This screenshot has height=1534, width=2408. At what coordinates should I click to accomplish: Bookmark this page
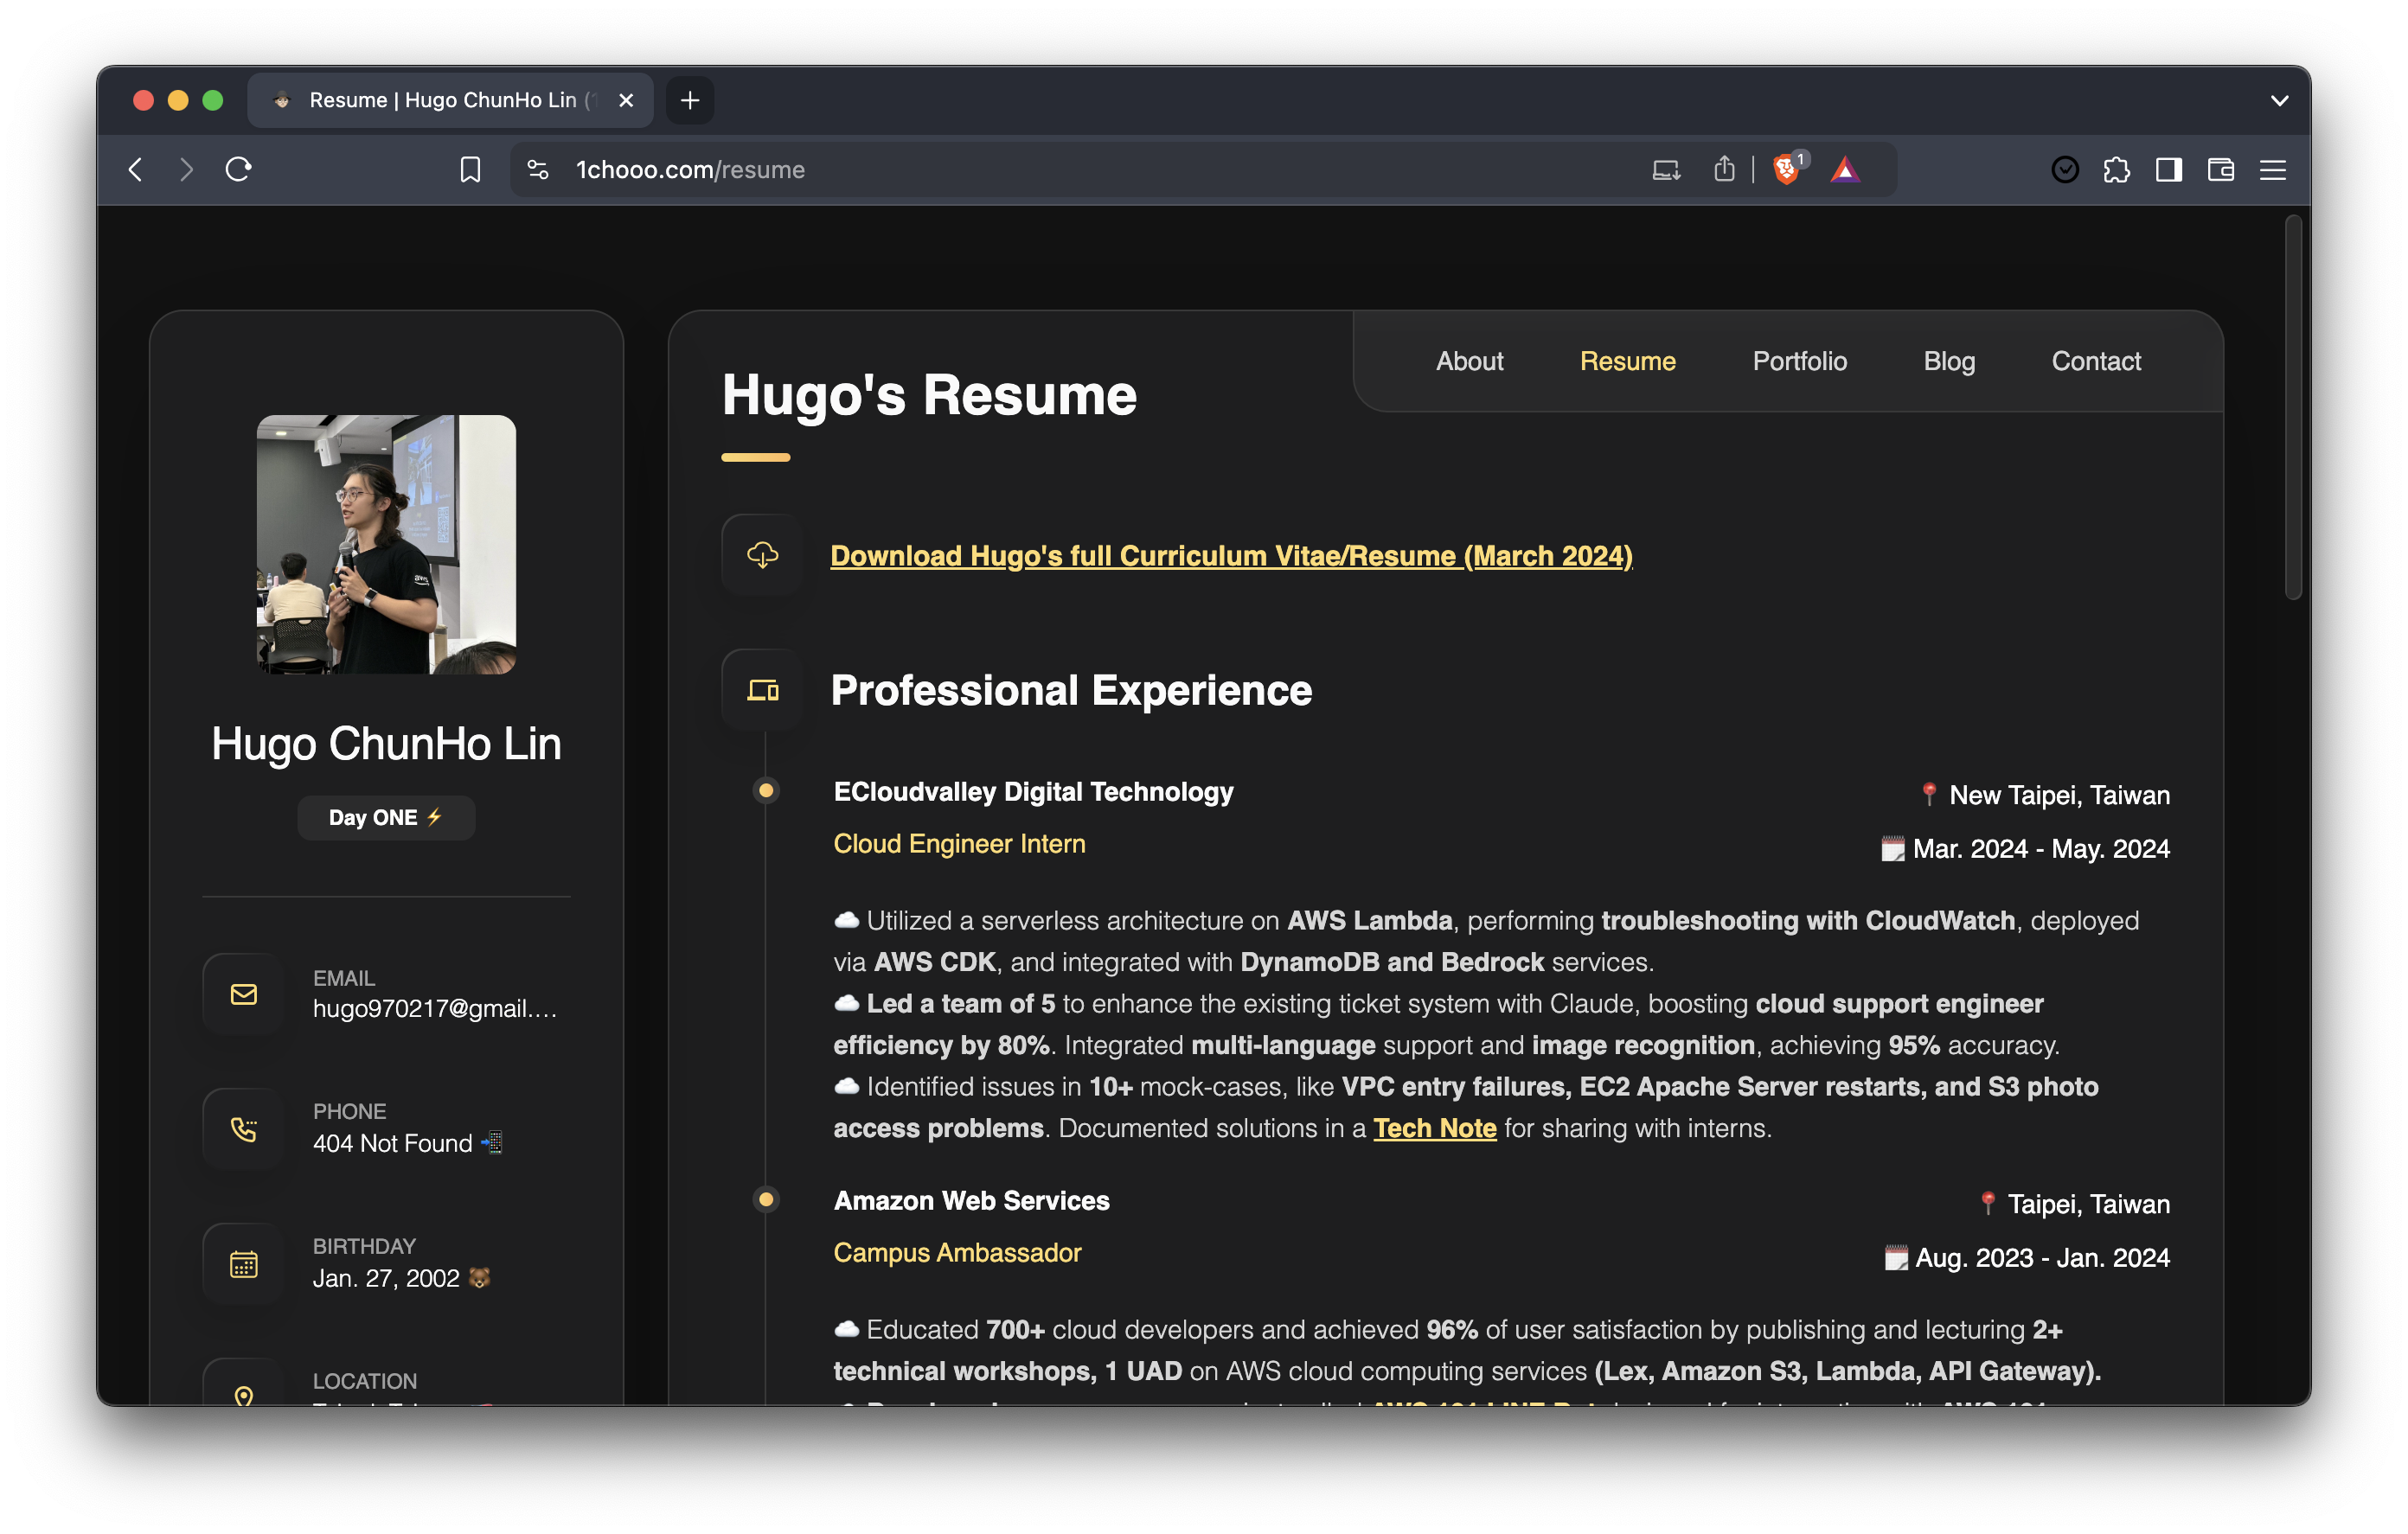click(x=470, y=169)
